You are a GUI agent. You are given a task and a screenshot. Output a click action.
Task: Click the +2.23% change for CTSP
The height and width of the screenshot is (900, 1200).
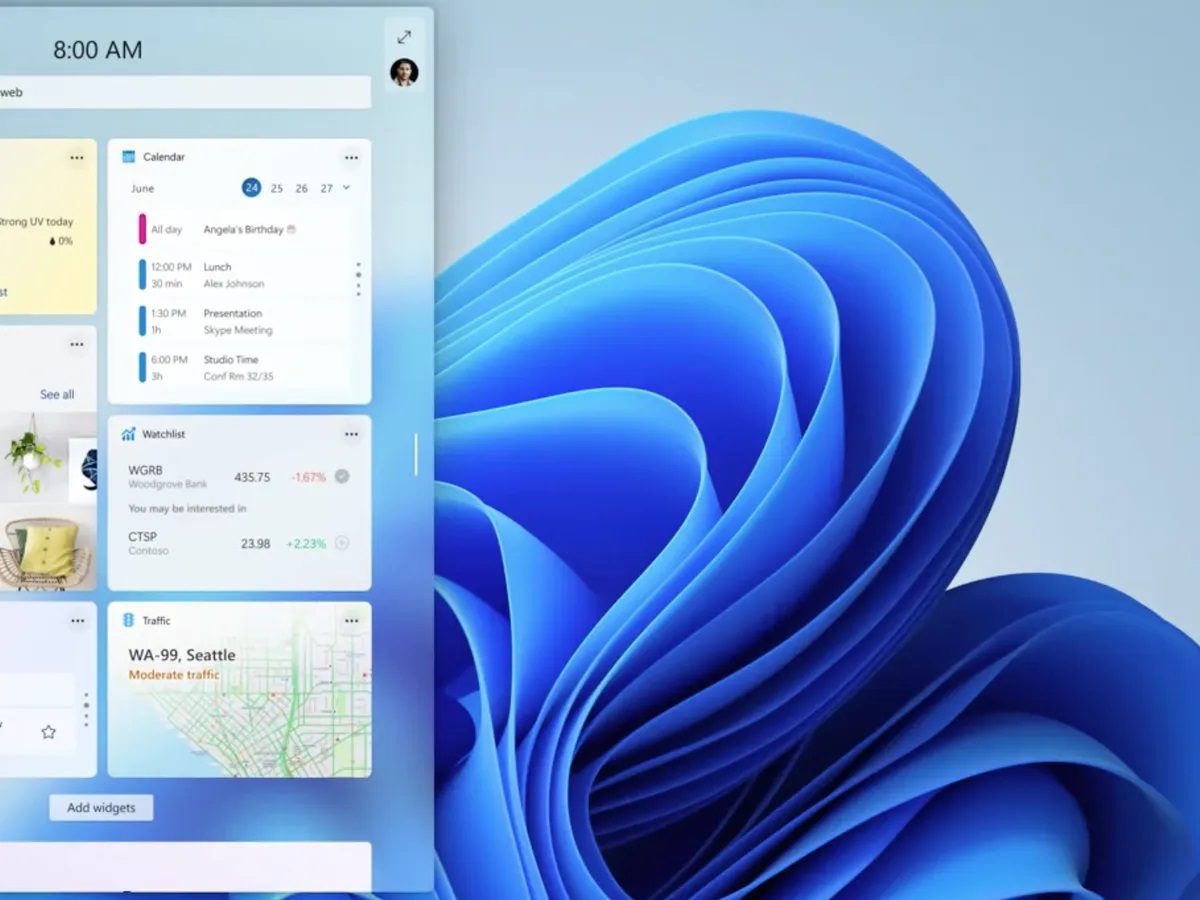point(306,544)
